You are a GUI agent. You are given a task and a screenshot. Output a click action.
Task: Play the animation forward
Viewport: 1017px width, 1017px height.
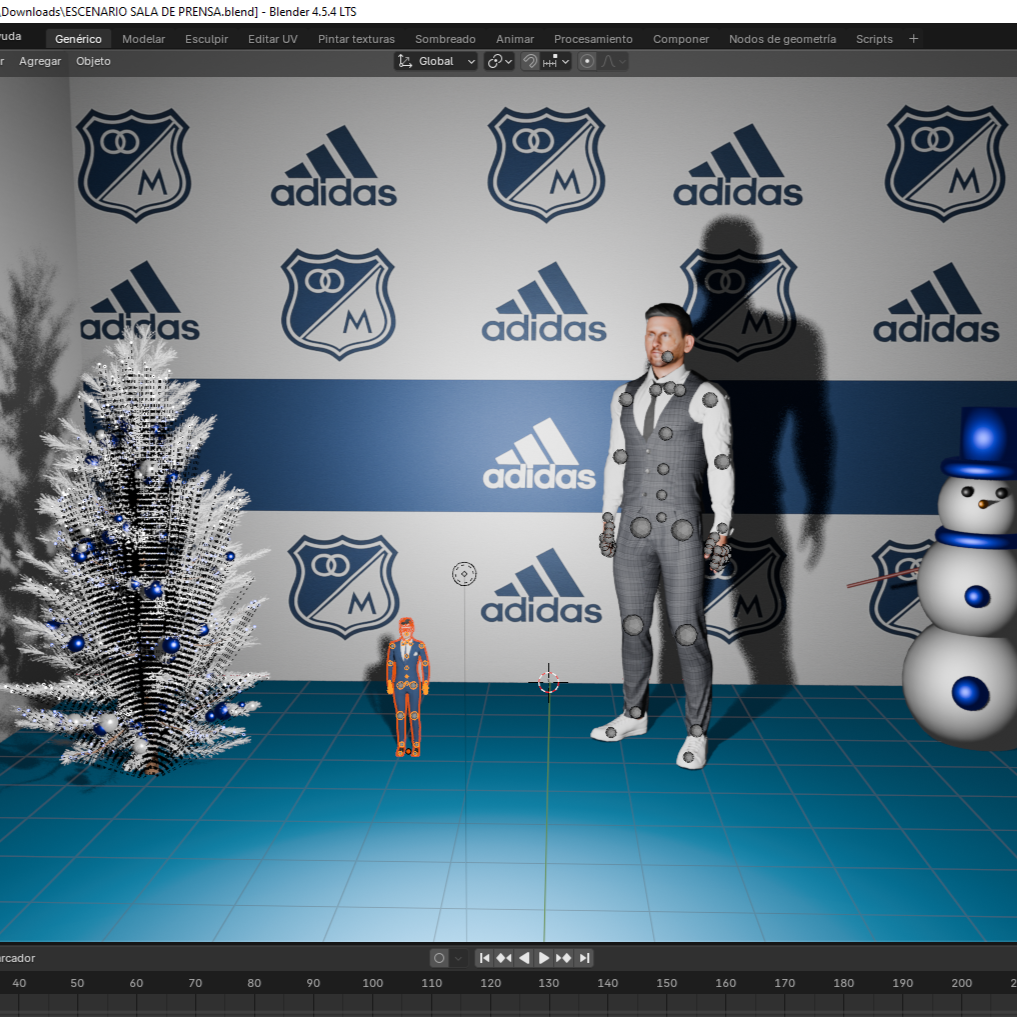click(x=544, y=958)
